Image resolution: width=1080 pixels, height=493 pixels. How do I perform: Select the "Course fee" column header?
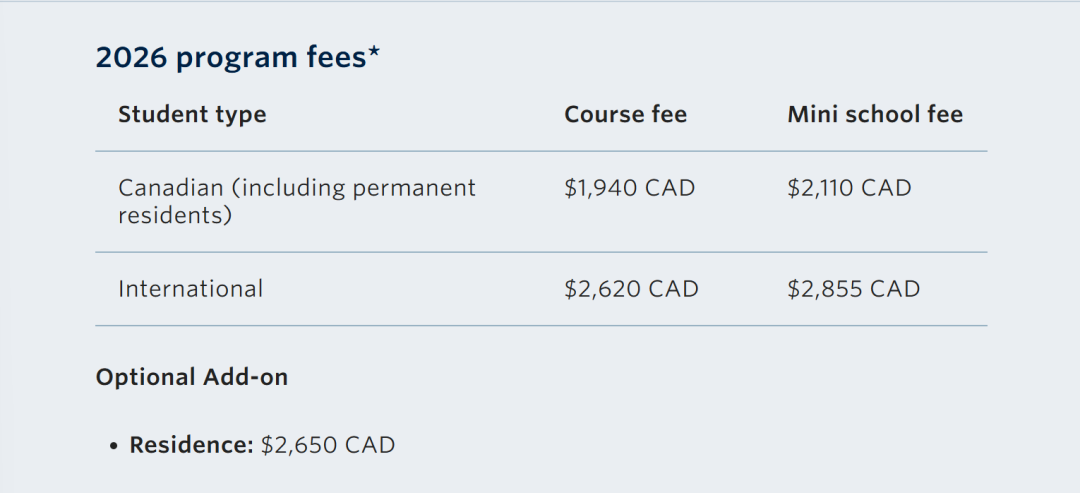pyautogui.click(x=625, y=115)
